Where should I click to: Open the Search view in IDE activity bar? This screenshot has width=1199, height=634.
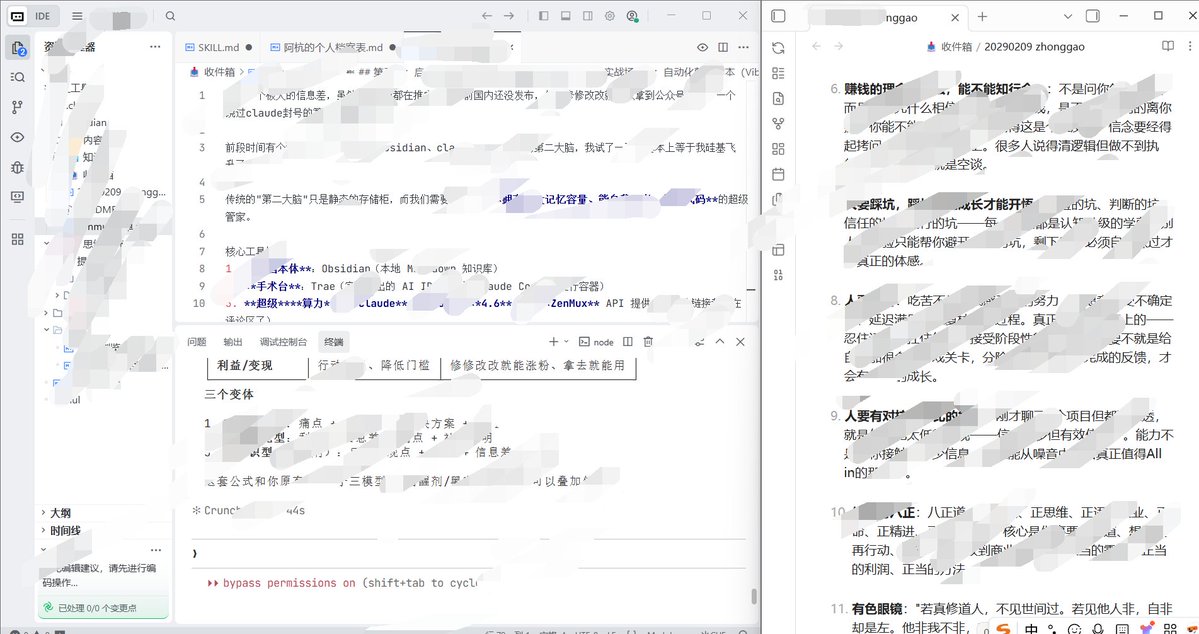18,77
